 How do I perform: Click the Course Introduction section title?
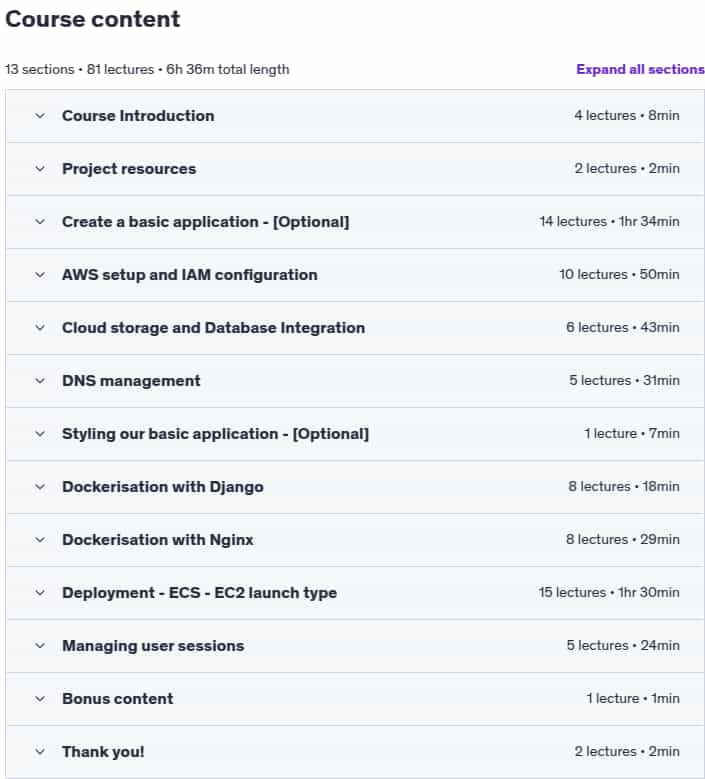click(138, 116)
